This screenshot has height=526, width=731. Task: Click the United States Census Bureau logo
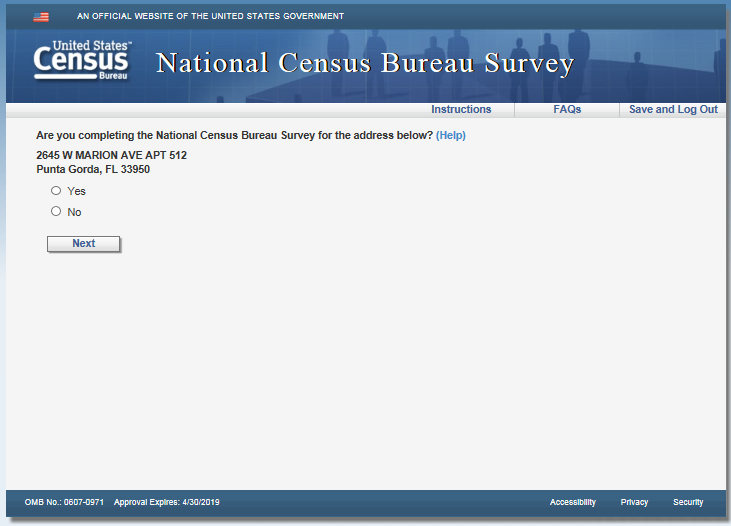[x=83, y=60]
